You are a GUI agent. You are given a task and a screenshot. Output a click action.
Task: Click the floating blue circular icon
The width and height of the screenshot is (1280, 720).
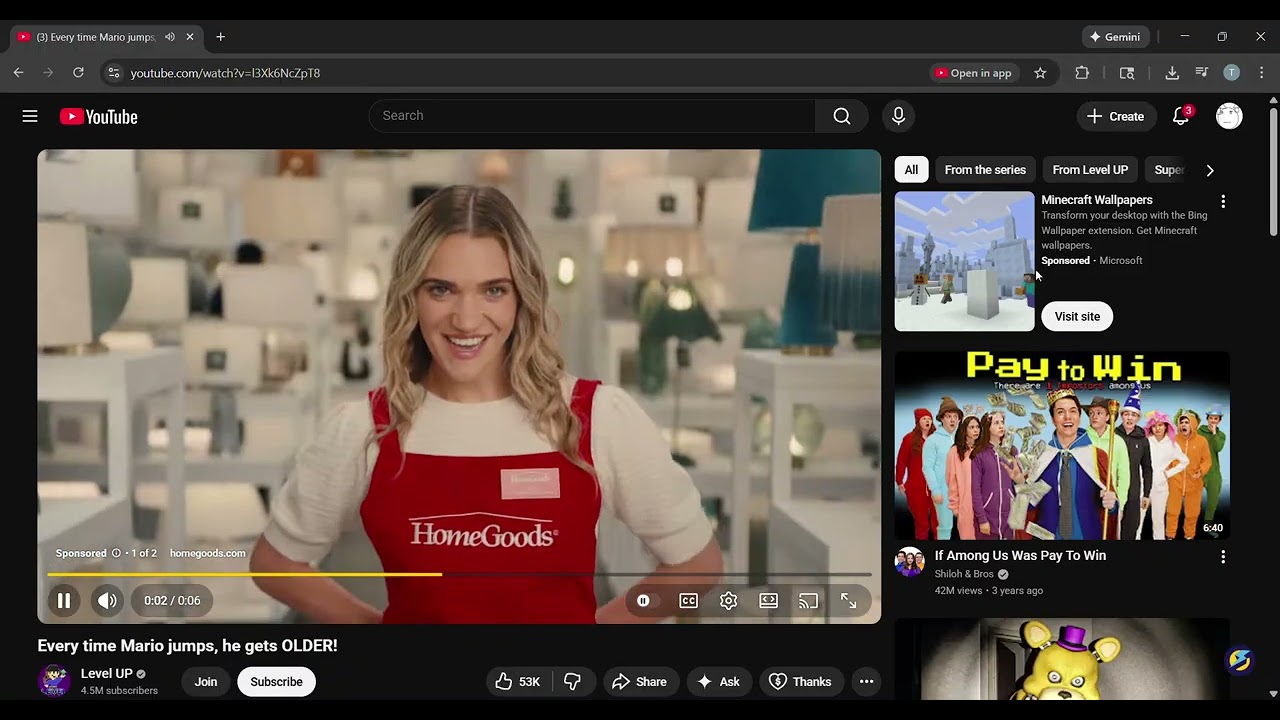[1240, 662]
